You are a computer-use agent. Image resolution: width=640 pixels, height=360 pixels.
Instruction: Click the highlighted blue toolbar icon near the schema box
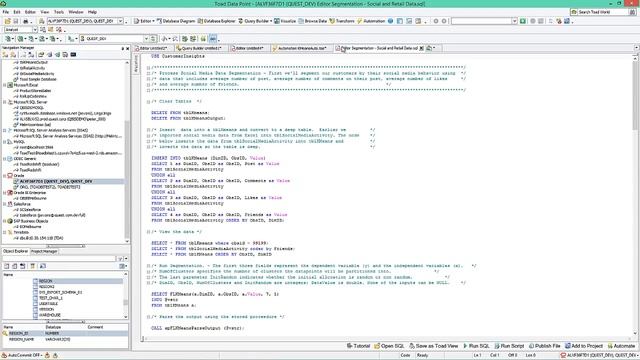pos(213,38)
